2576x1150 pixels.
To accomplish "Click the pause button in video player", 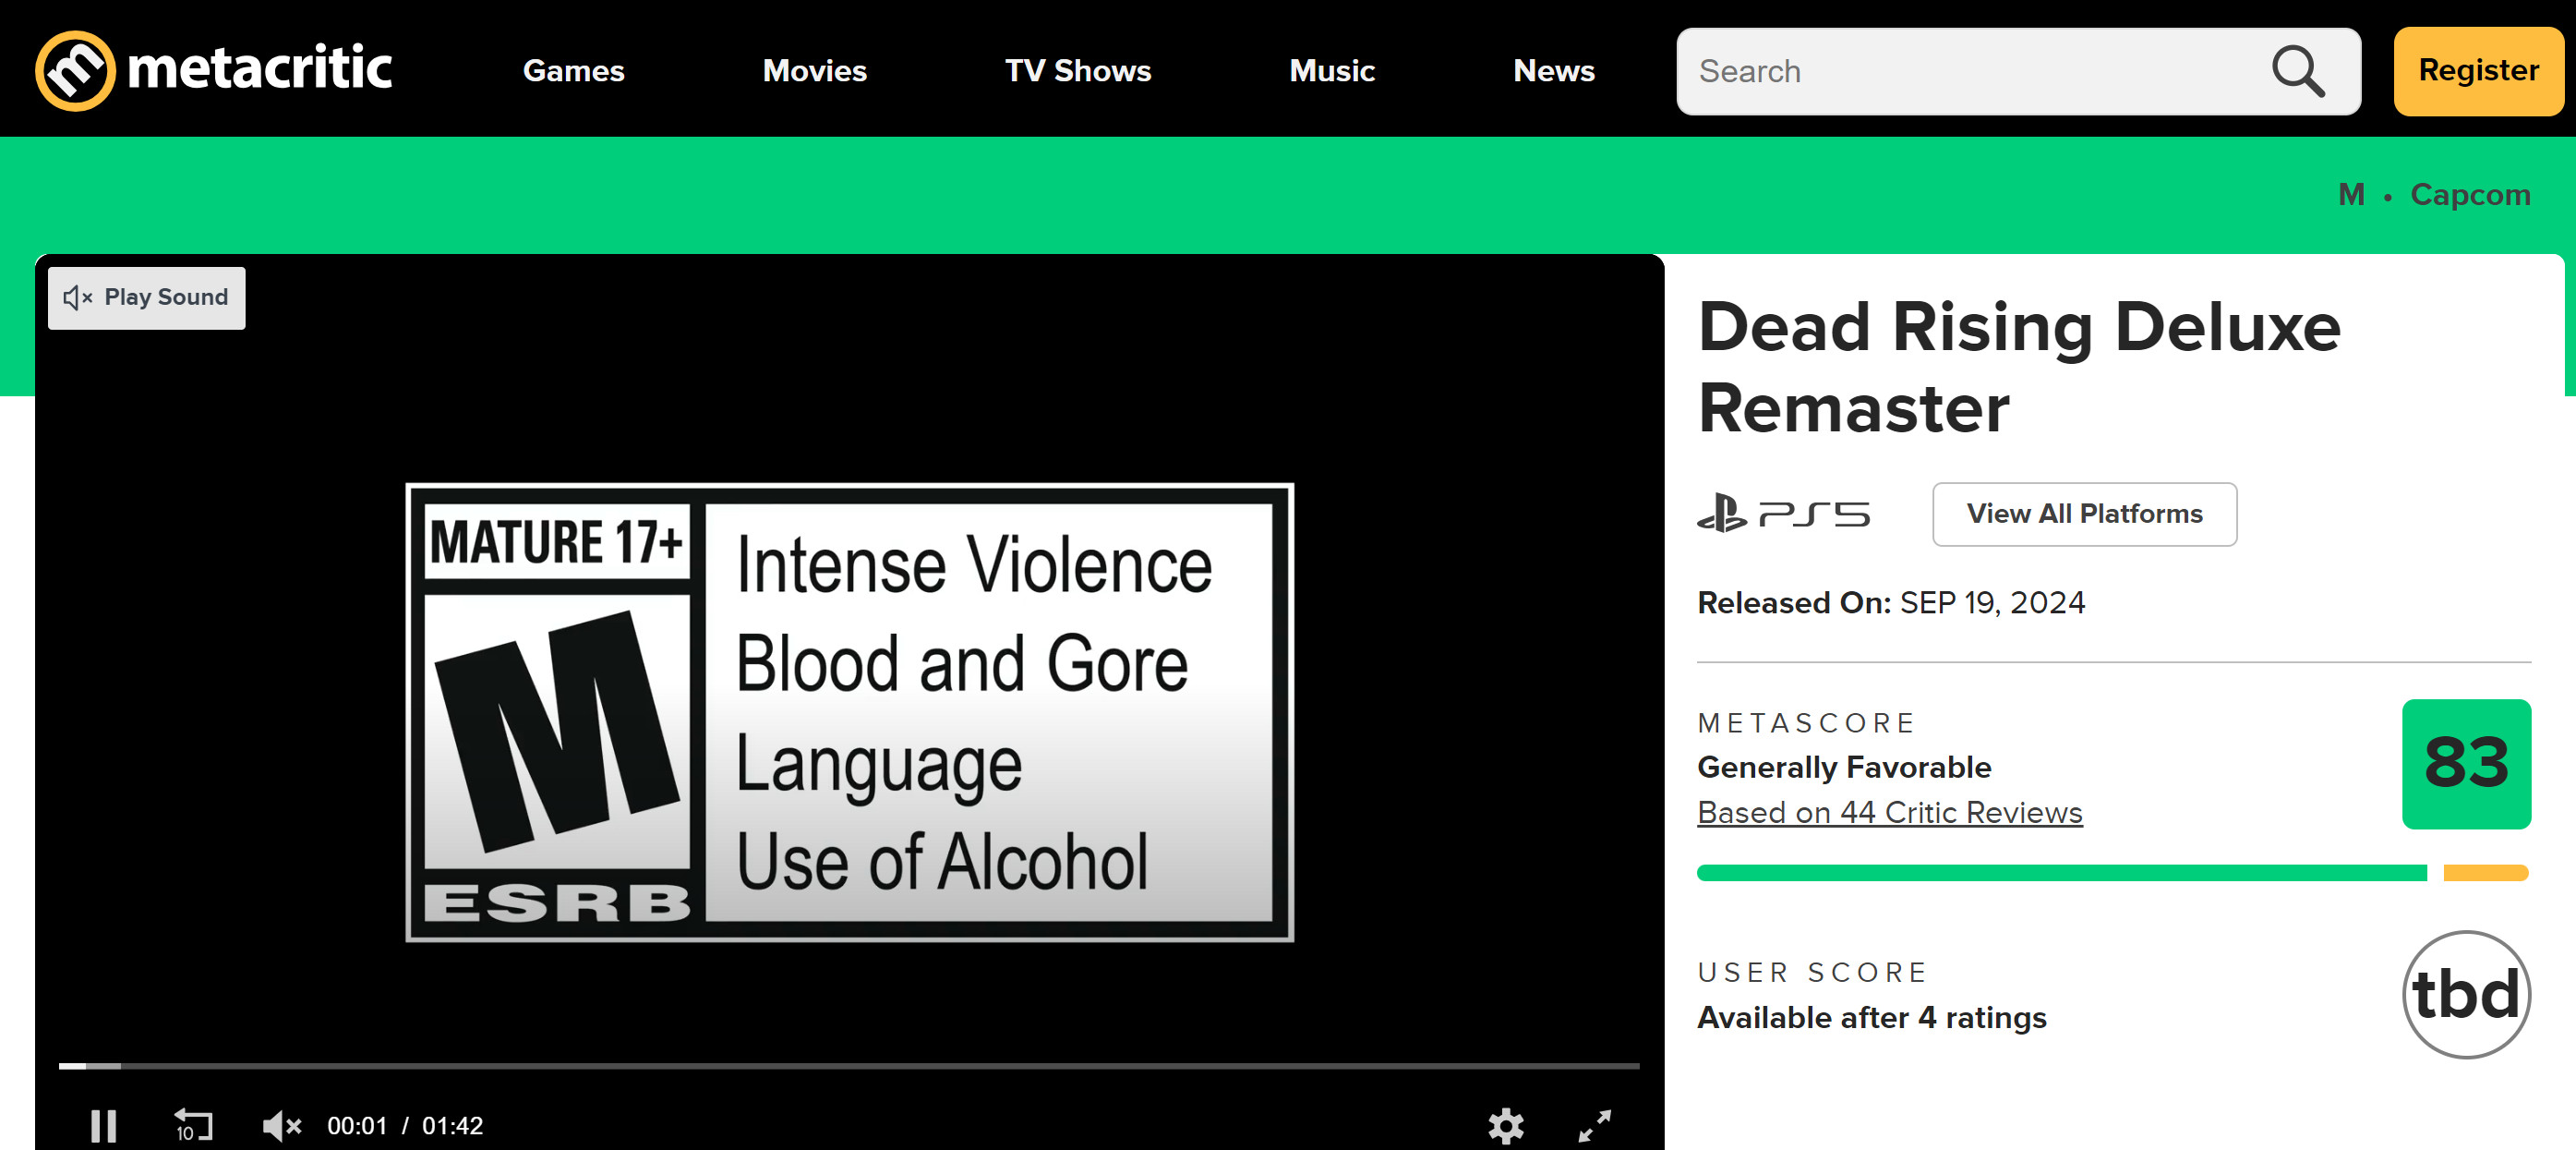I will click(x=103, y=1125).
